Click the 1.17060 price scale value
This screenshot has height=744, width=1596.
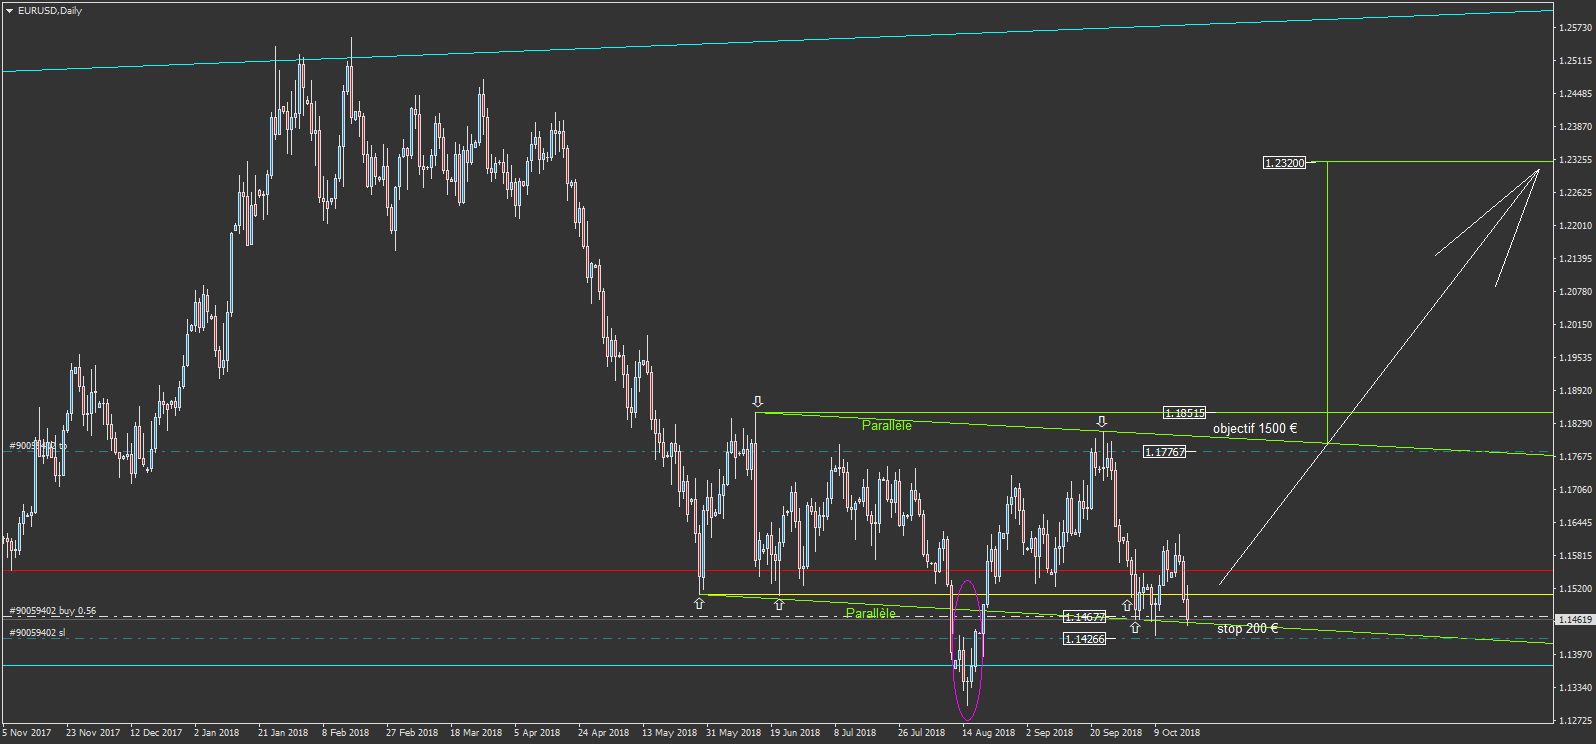[x=1575, y=489]
